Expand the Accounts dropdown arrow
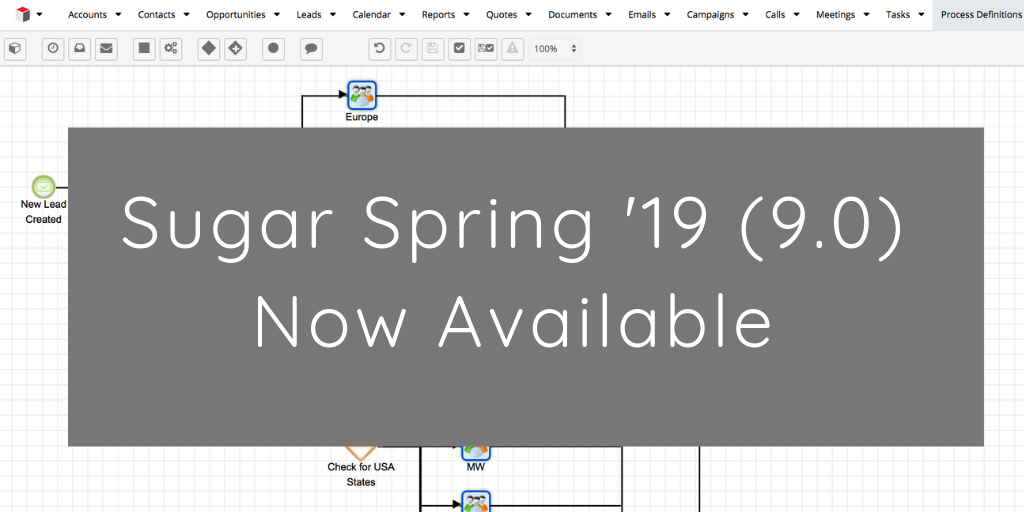Image resolution: width=1024 pixels, height=512 pixels. coord(118,14)
